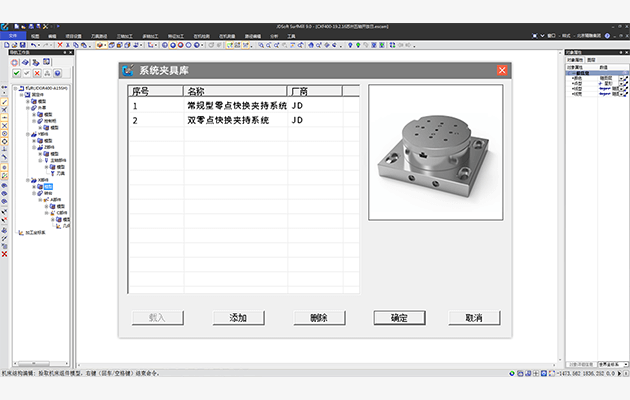The image size is (630, 400).
Task: Open the 工具 menu
Action: pos(291,36)
